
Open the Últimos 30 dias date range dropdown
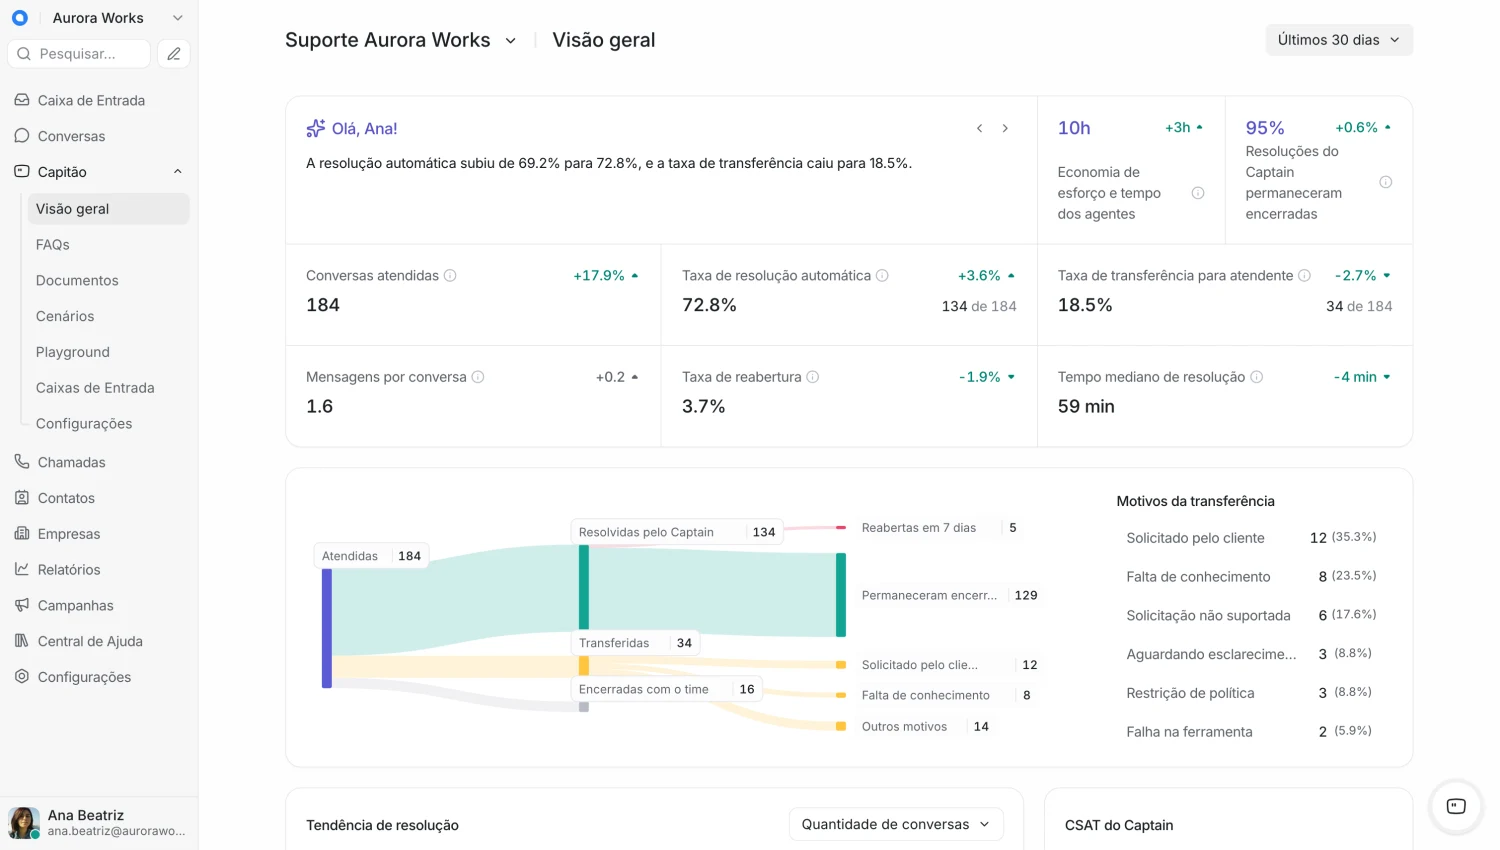coord(1339,40)
